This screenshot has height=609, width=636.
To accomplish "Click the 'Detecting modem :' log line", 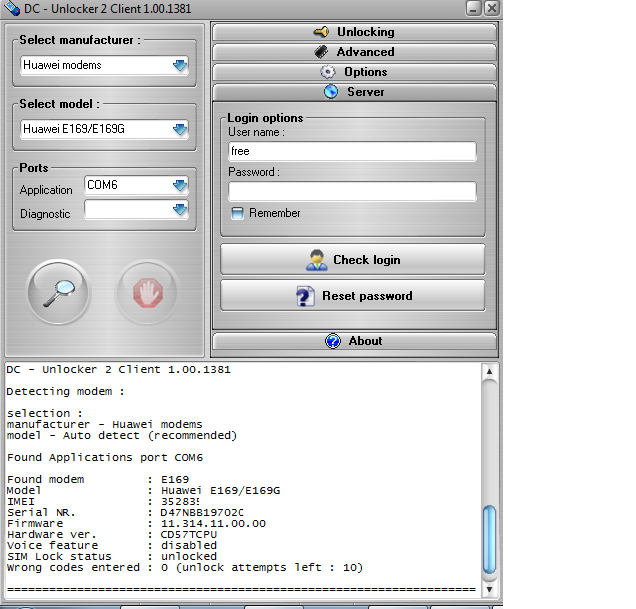I will click(65, 392).
